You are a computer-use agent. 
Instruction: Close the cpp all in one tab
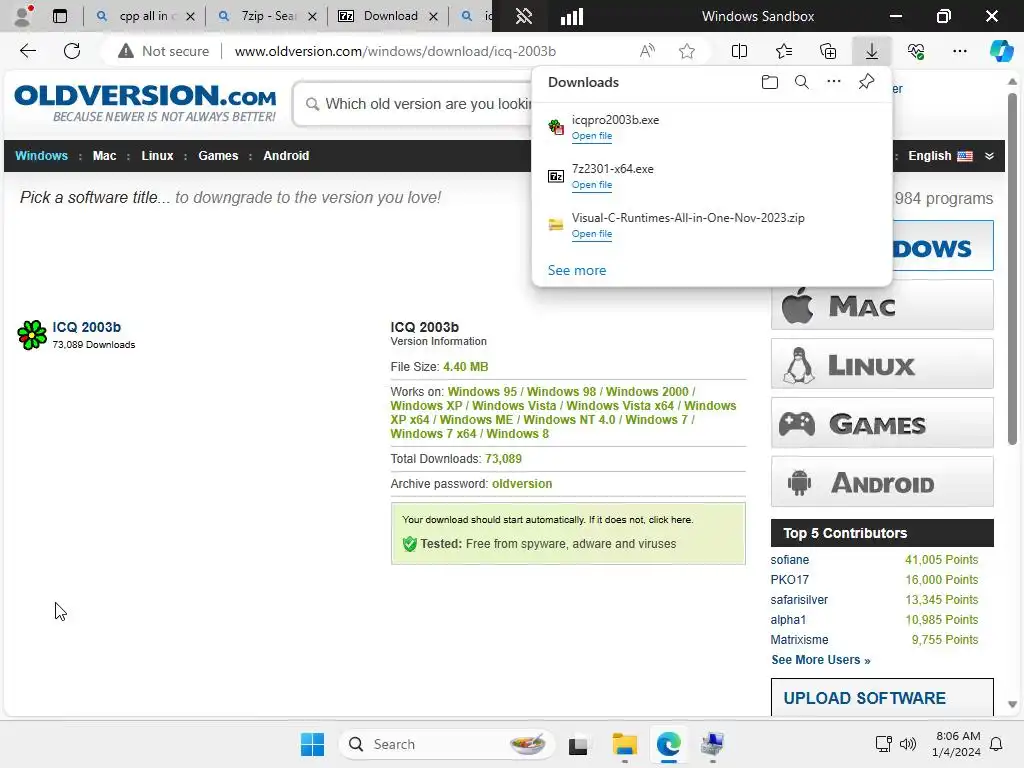(x=190, y=16)
